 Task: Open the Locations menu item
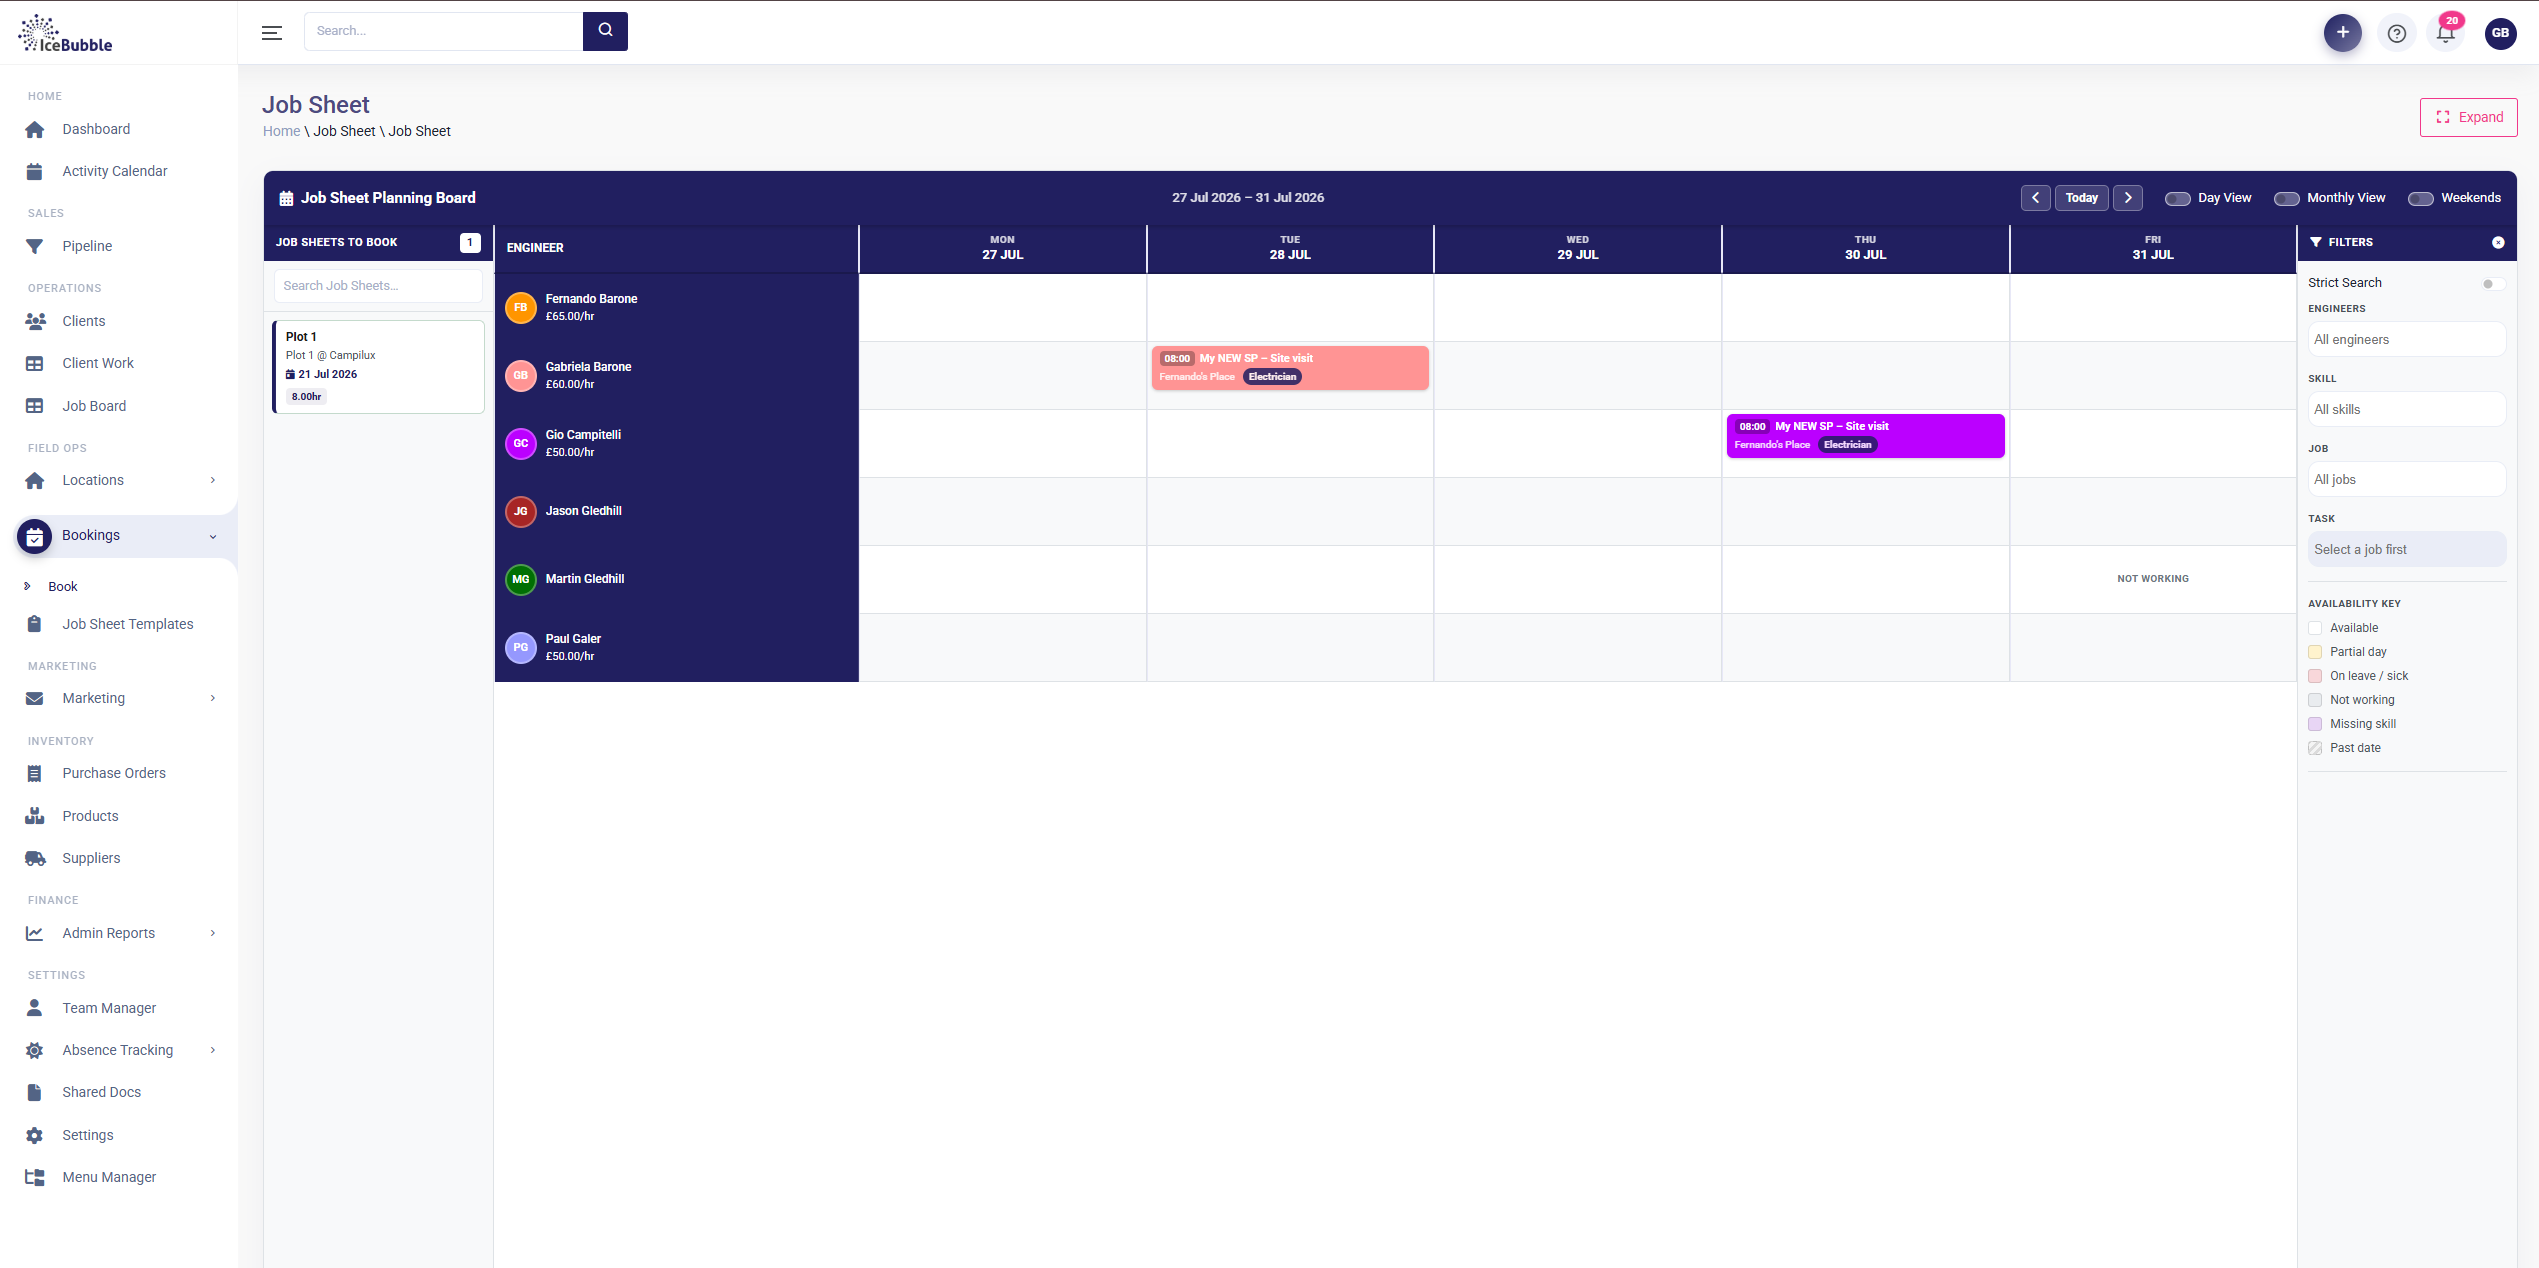coord(93,480)
